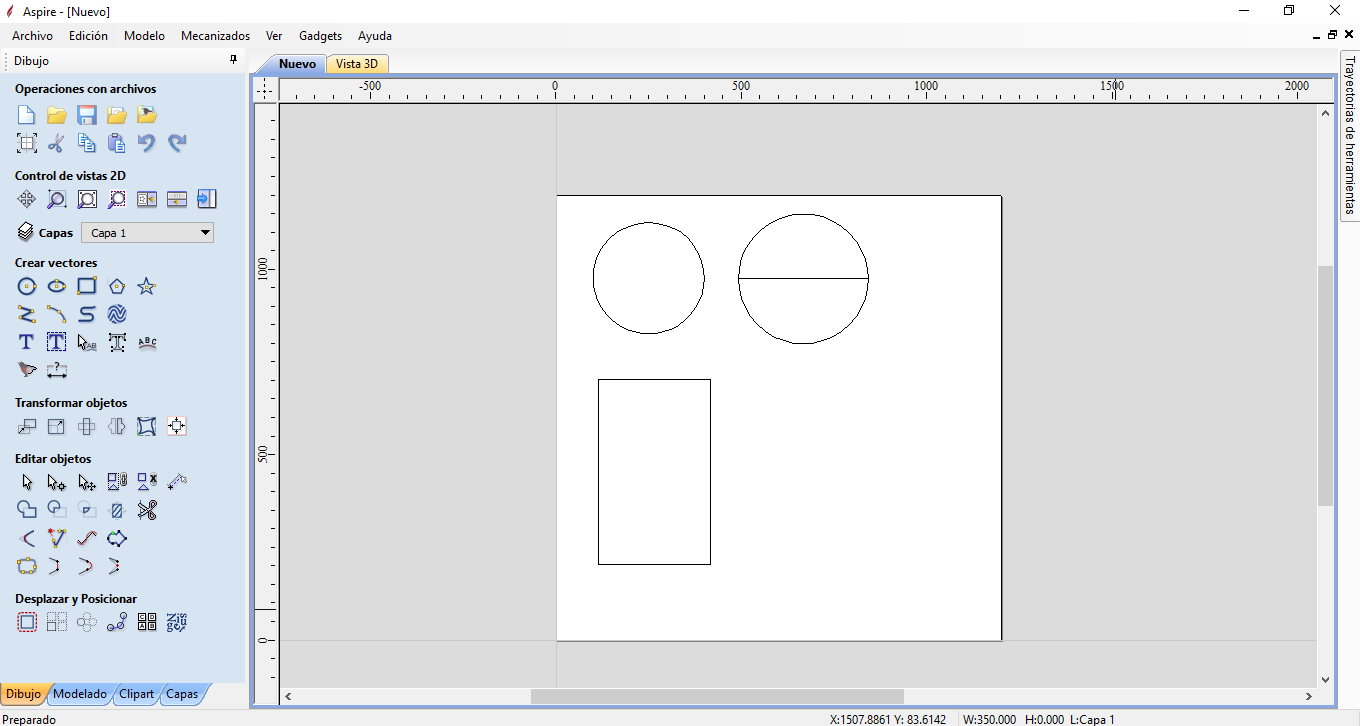Open the Mecanizados menu

(x=215, y=36)
